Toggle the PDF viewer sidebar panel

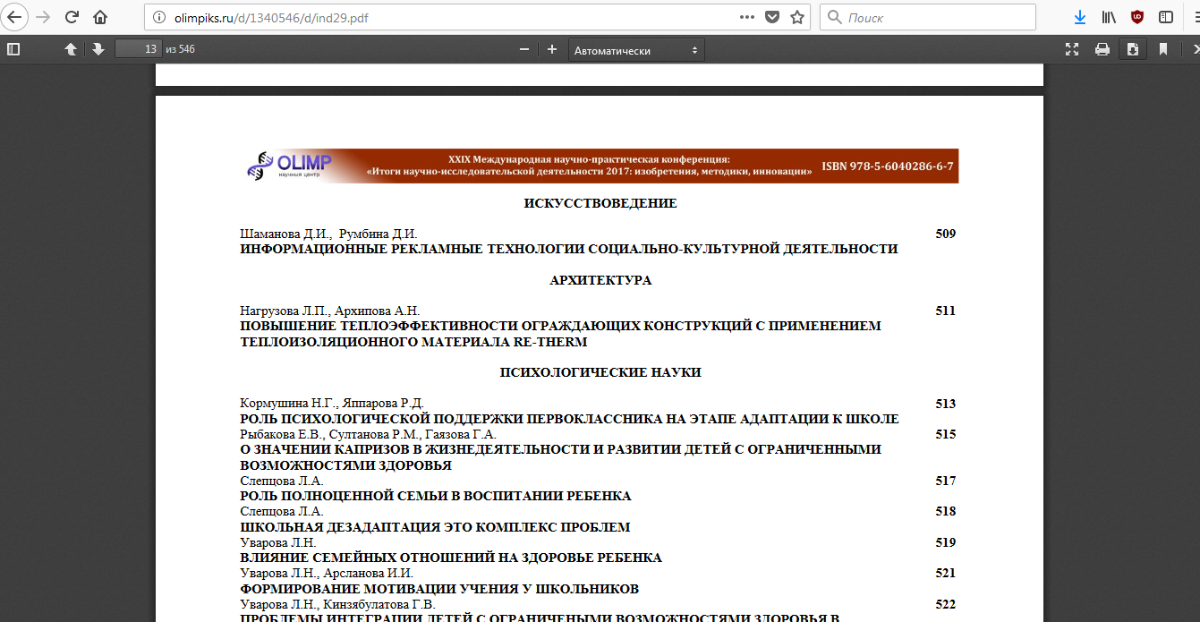pos(13,49)
